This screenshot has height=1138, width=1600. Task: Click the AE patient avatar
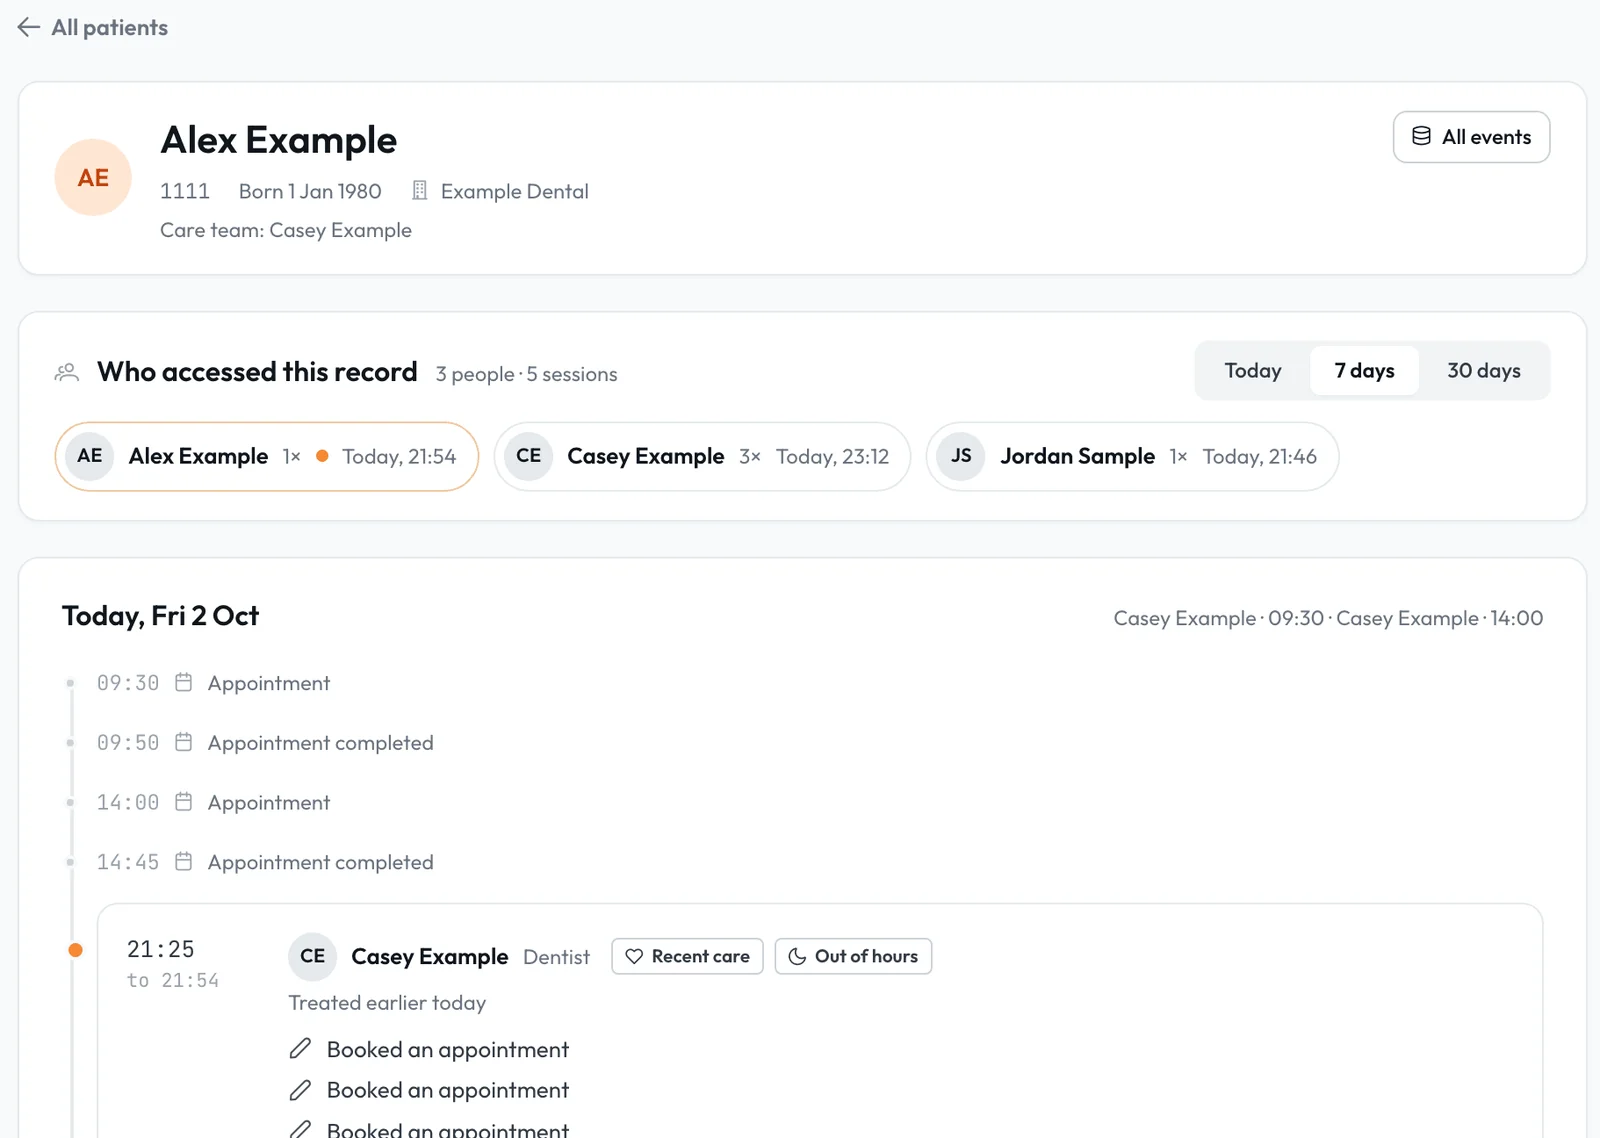point(93,177)
